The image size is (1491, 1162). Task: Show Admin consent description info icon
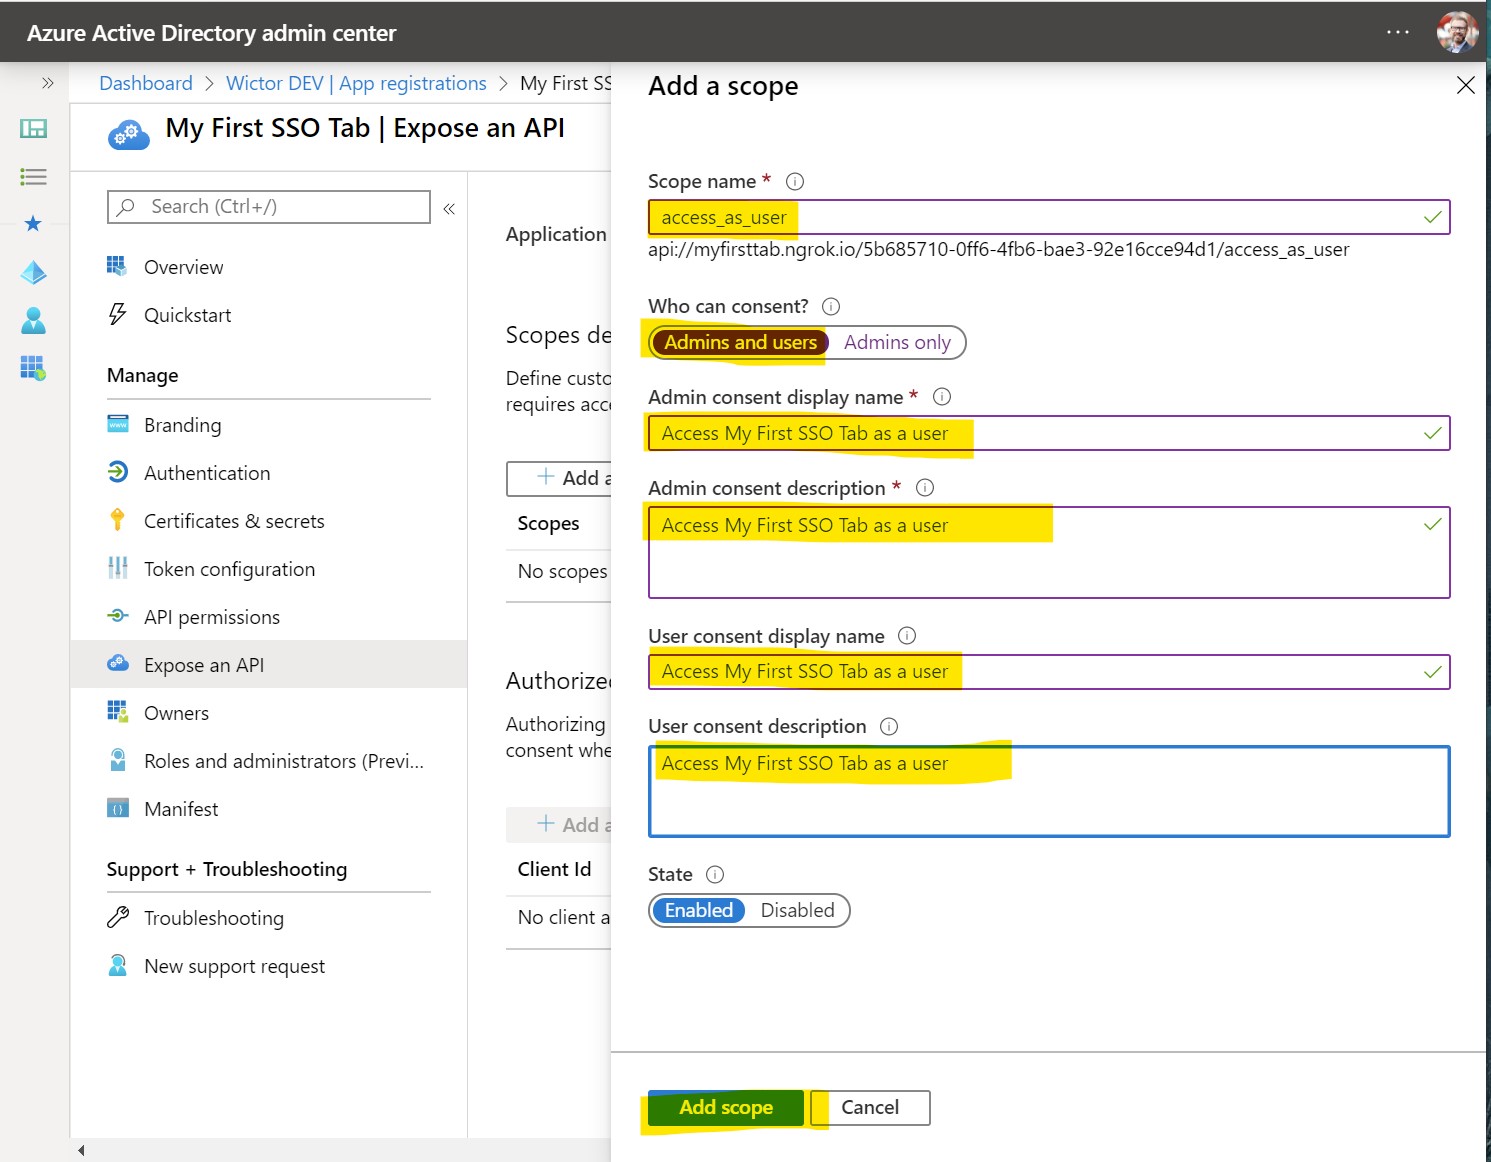tap(925, 488)
